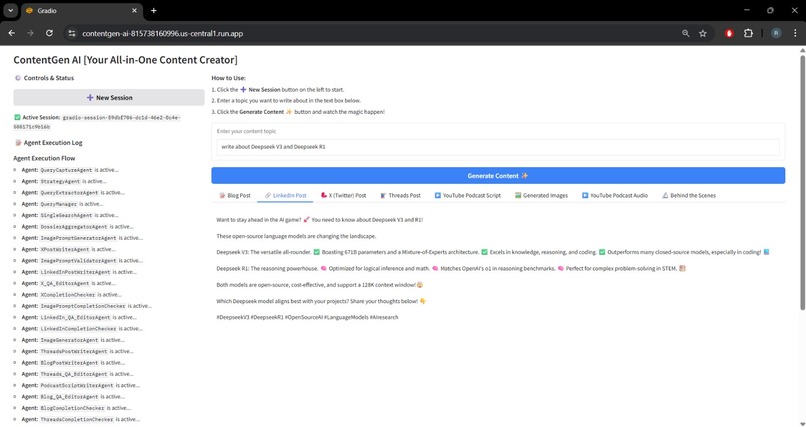Bookmark this page with star icon
The image size is (806, 427).
pos(703,33)
